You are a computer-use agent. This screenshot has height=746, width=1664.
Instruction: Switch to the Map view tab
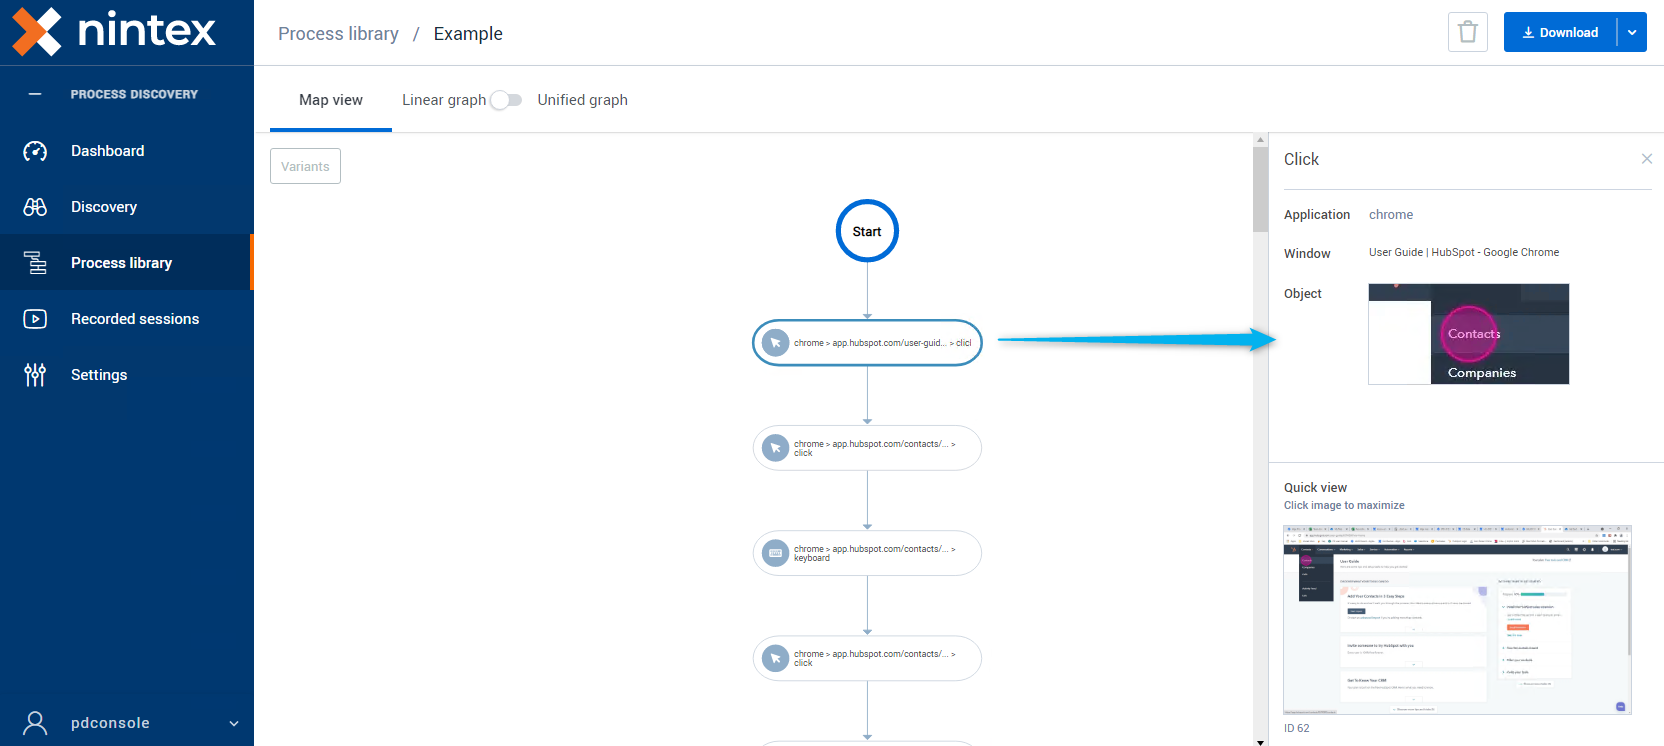(x=331, y=100)
